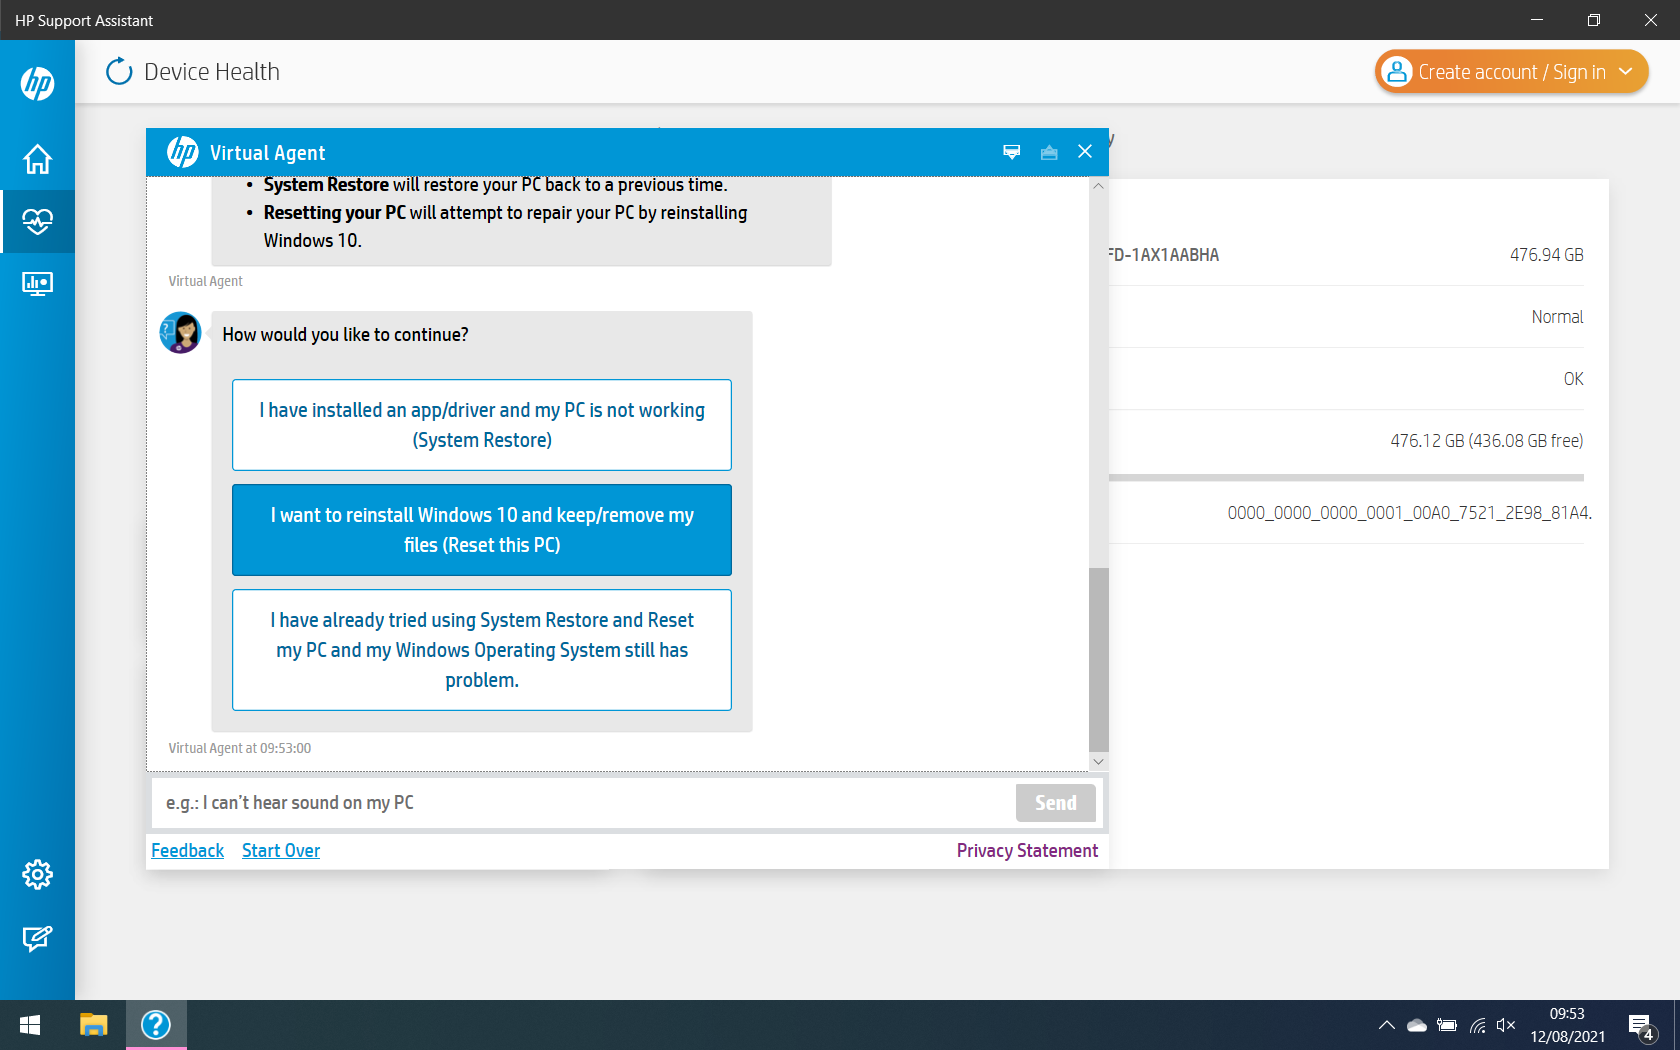The image size is (1680, 1050).
Task: Click the 476.94 GB capacity value
Action: pyautogui.click(x=1546, y=255)
